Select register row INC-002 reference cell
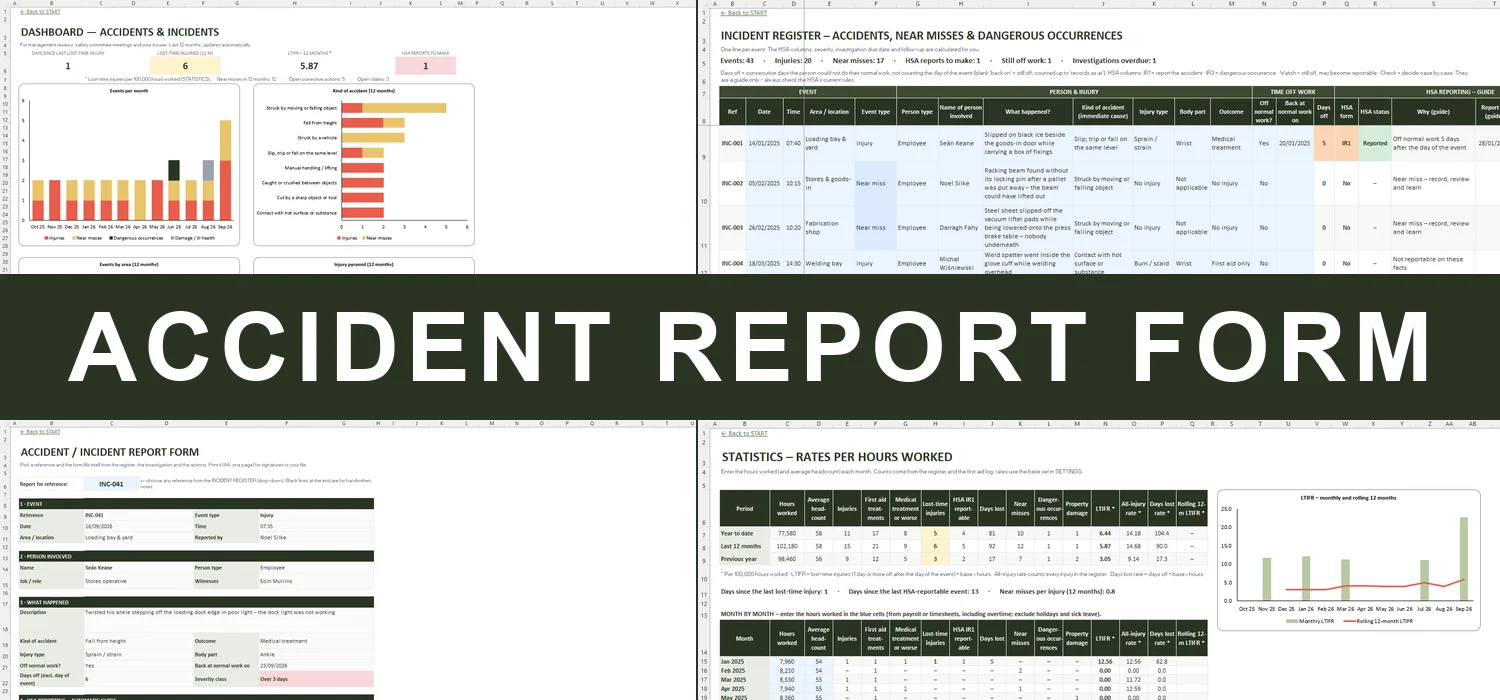Image resolution: width=1500 pixels, height=700 pixels. [x=733, y=184]
